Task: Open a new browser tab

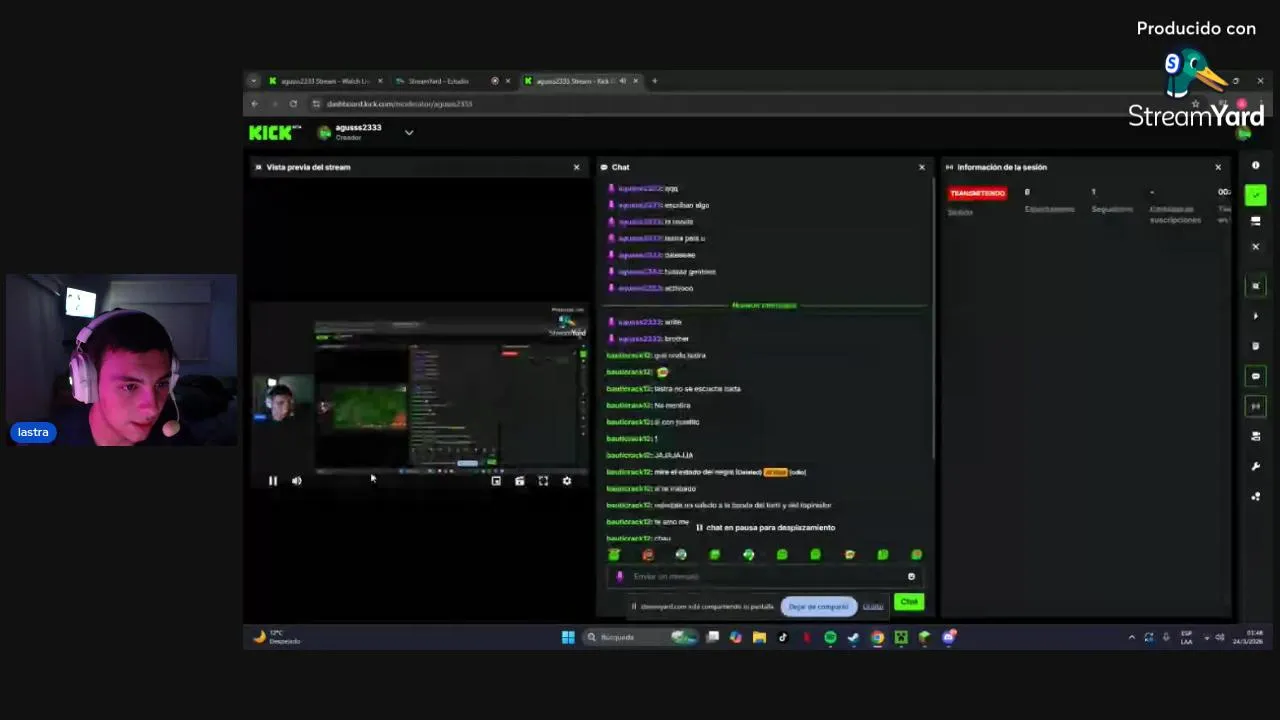Action: [655, 81]
